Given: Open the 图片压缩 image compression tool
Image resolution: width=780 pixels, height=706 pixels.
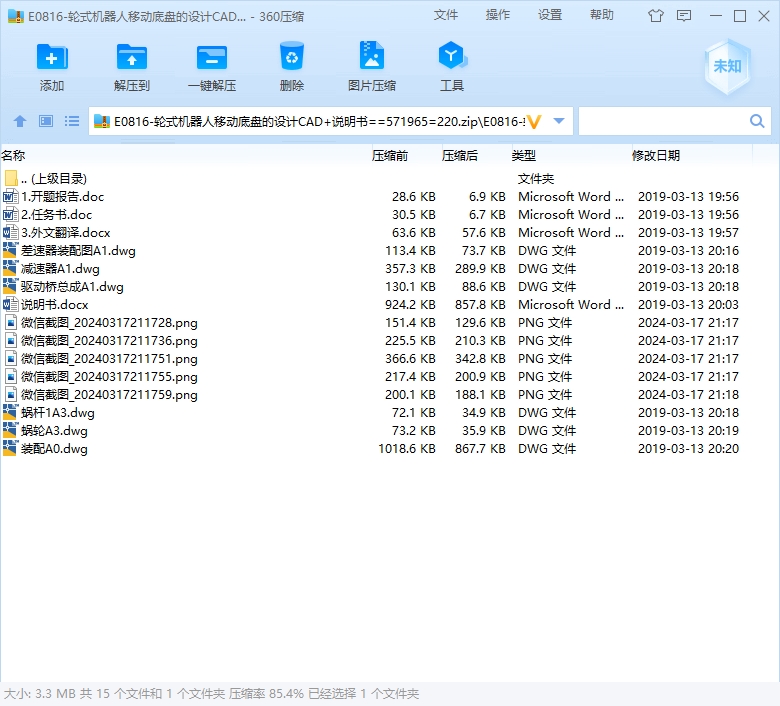Looking at the screenshot, I should tap(372, 56).
